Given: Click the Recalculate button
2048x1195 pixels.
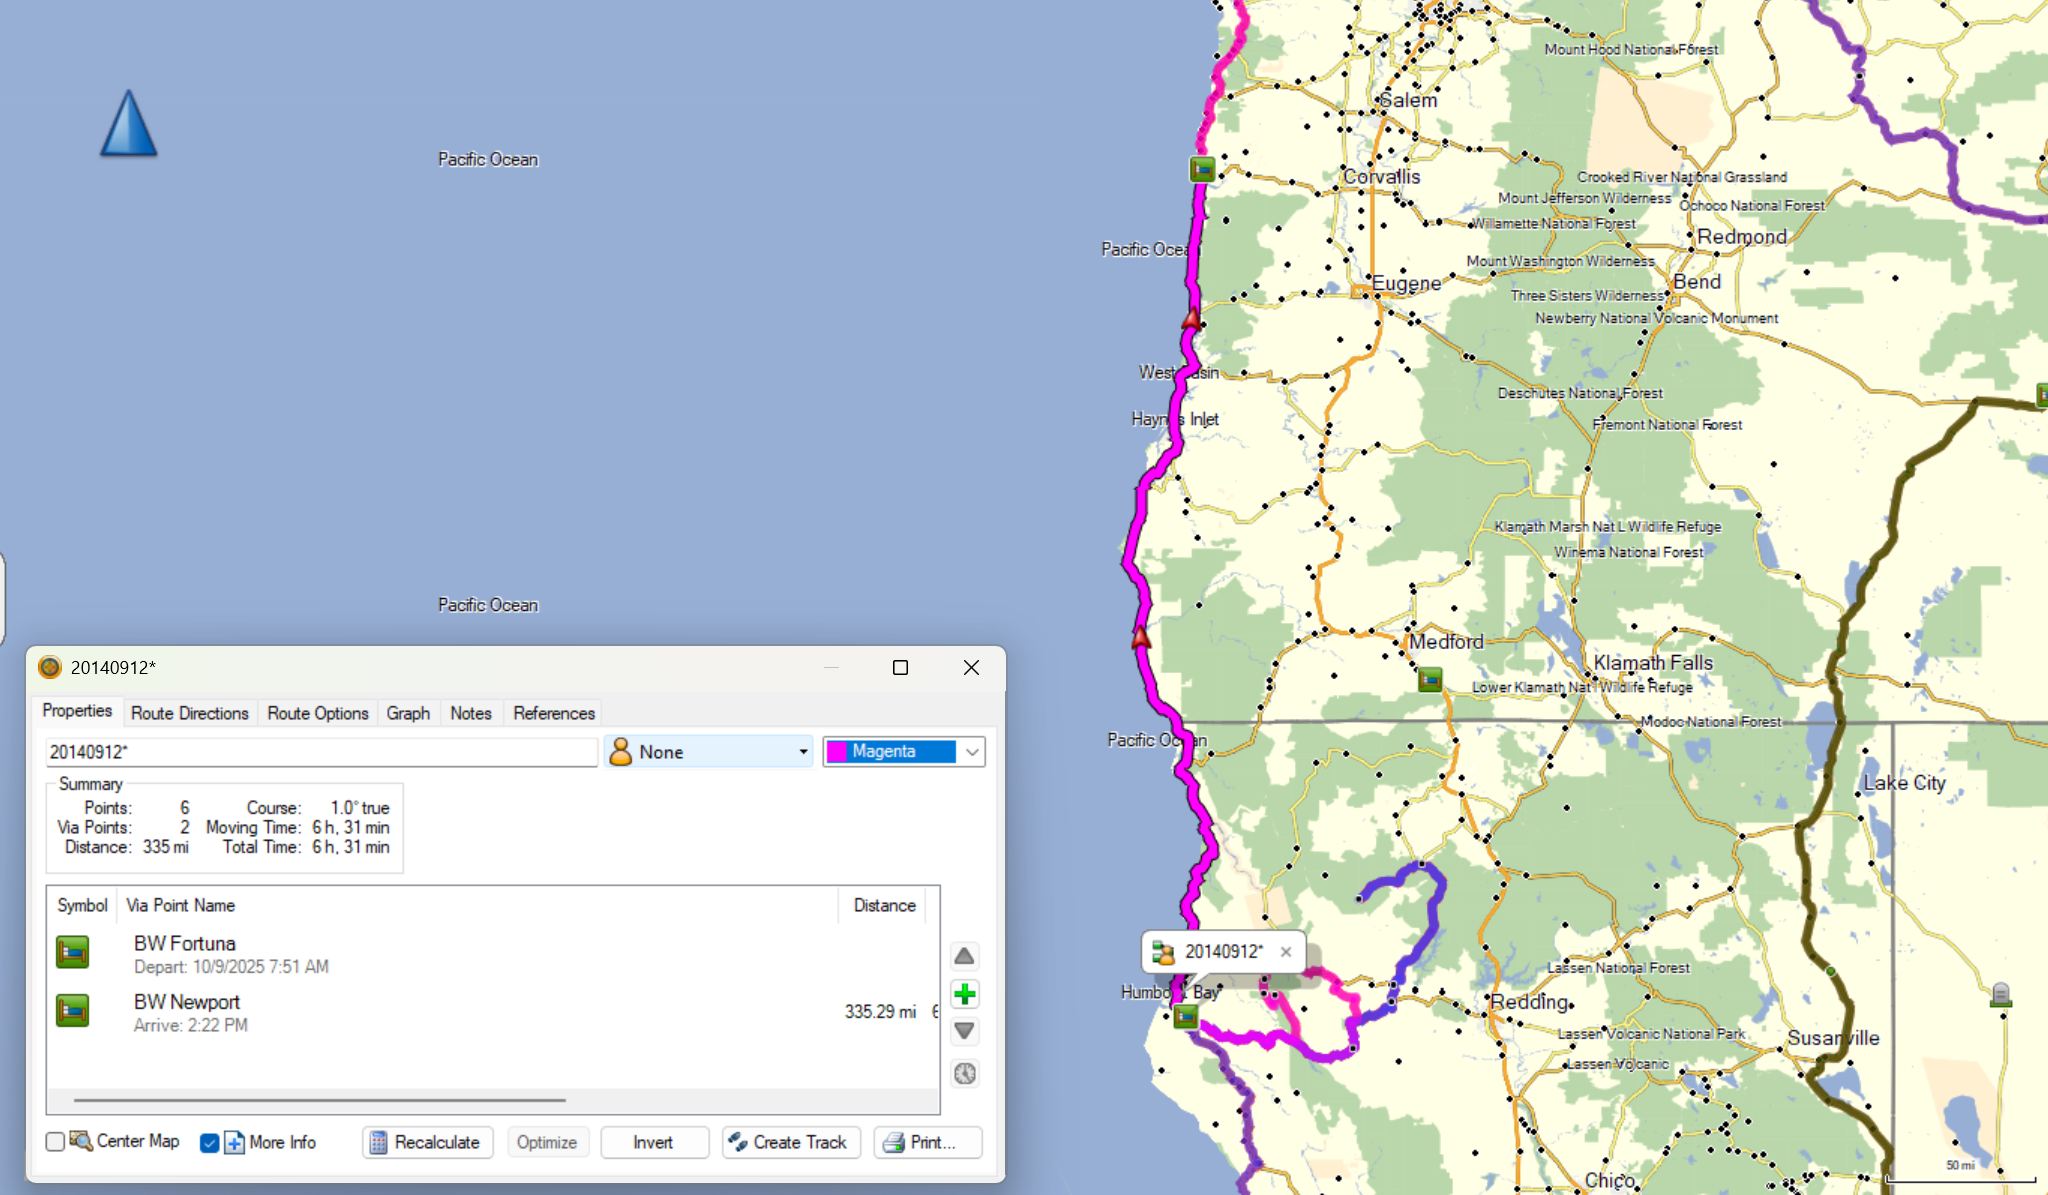Looking at the screenshot, I should point(427,1142).
